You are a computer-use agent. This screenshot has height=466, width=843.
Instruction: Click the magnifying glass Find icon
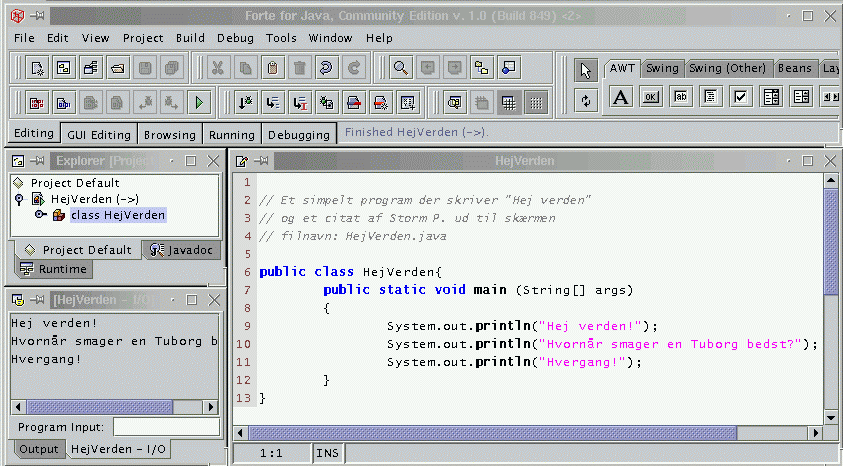pyautogui.click(x=399, y=68)
